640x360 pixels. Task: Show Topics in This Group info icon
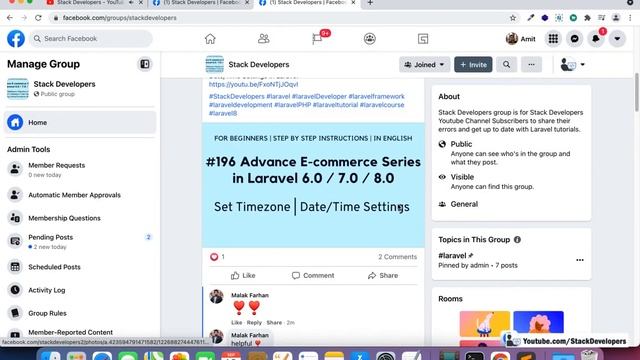pos(517,240)
